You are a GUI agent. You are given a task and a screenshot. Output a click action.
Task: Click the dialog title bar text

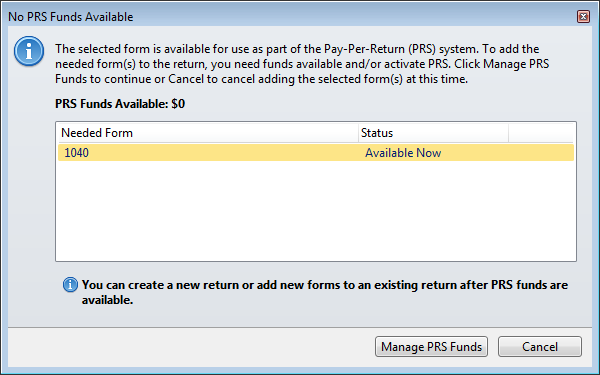[x=71, y=17]
